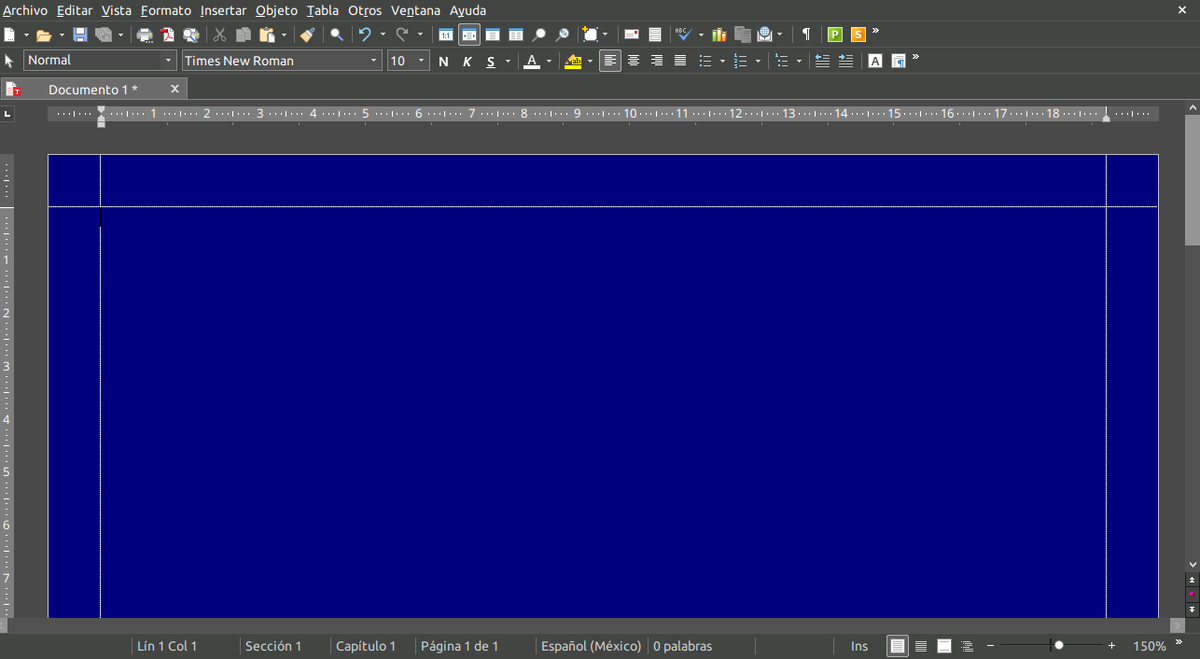Launch PlanMaker via orange S icon

pyautogui.click(x=858, y=35)
